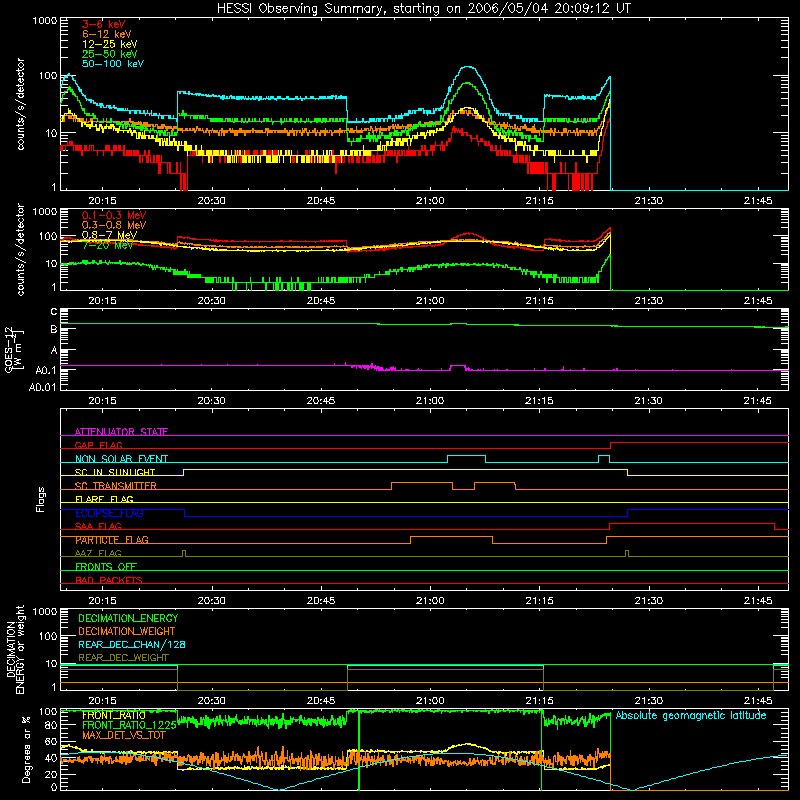
Task: Click the 21:00 tick label under the keV panel
Action: click(x=430, y=201)
